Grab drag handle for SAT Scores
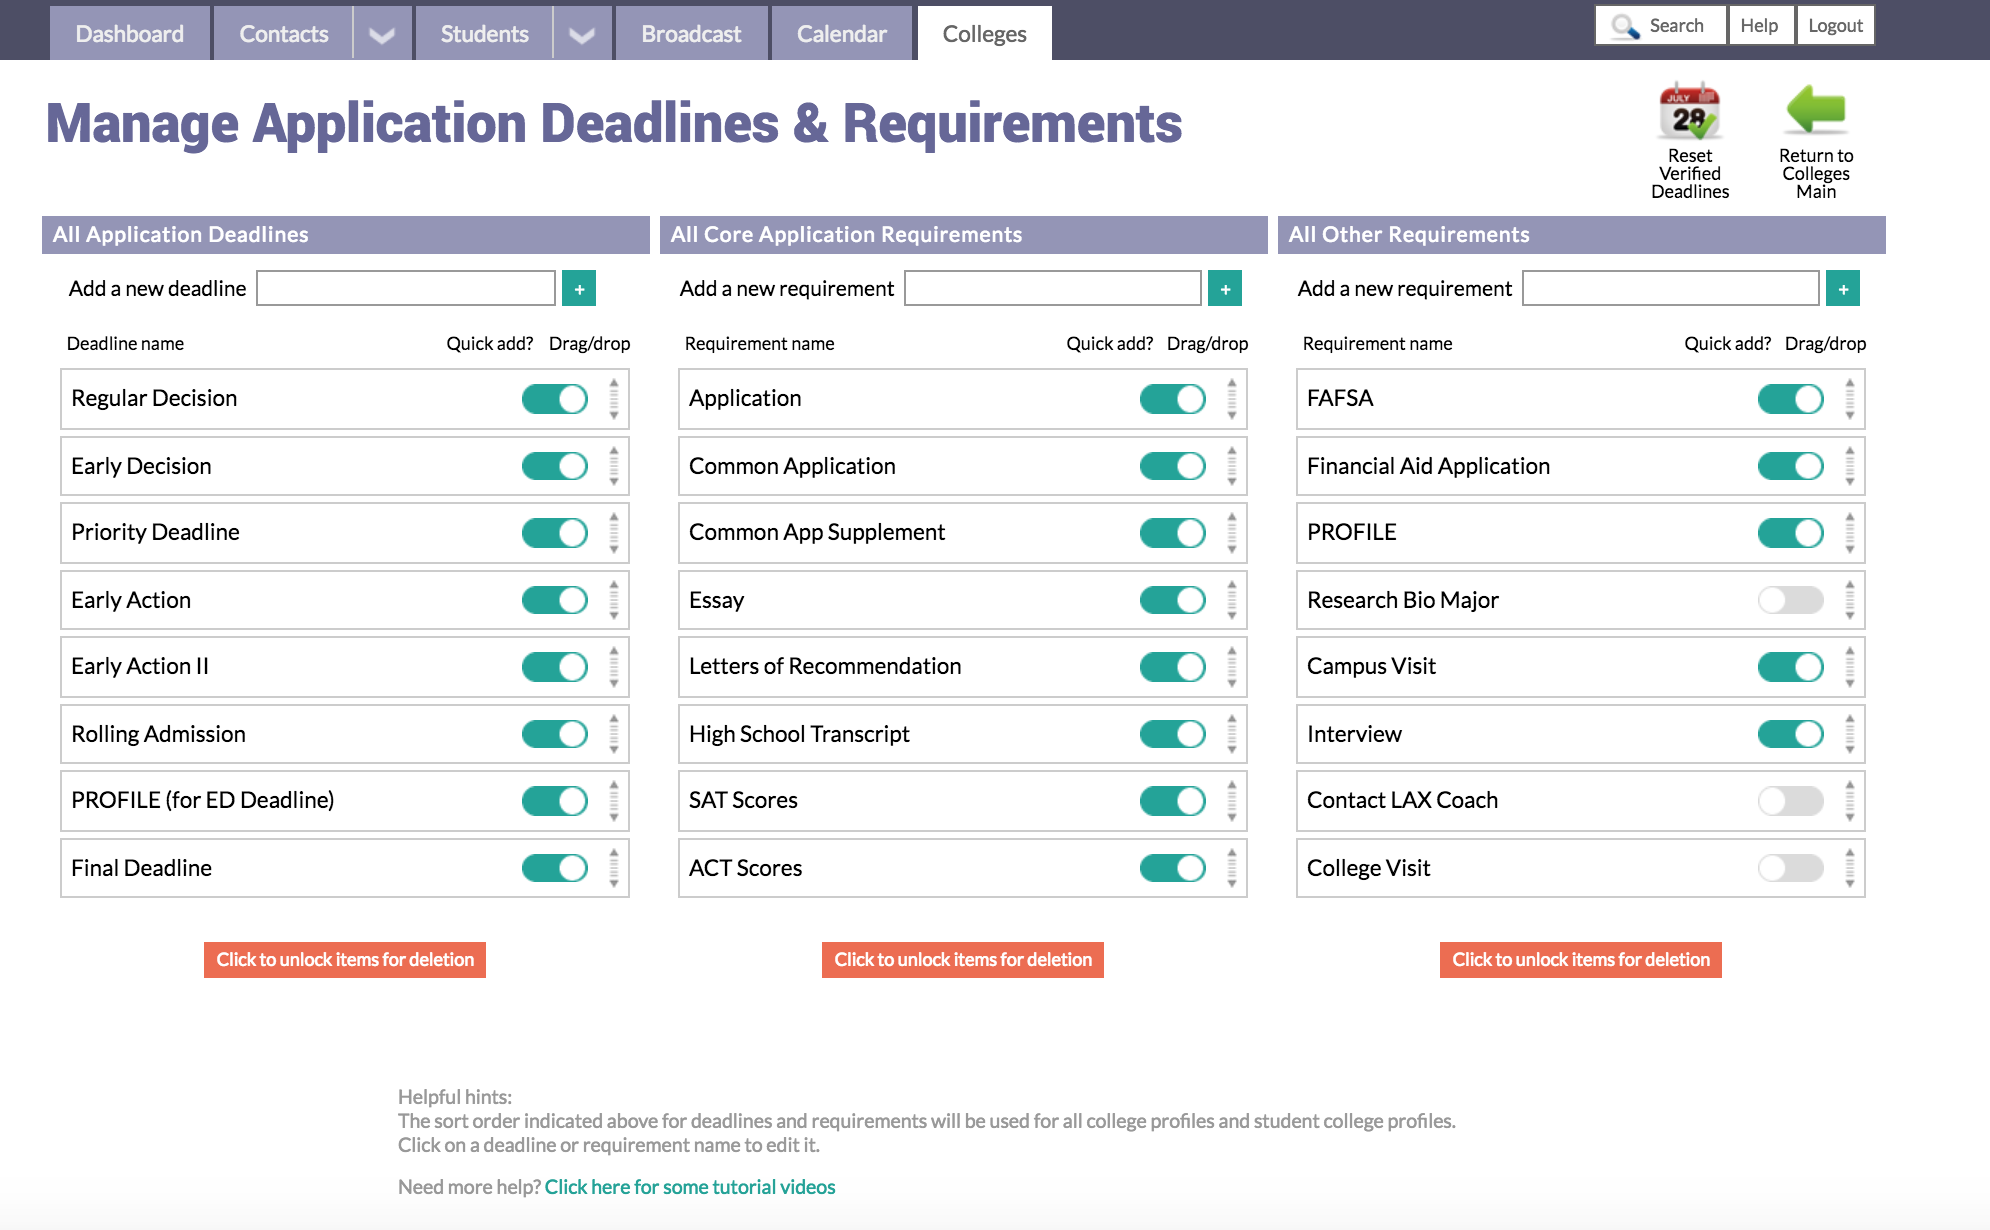Viewport: 1990px width, 1230px height. [1232, 801]
